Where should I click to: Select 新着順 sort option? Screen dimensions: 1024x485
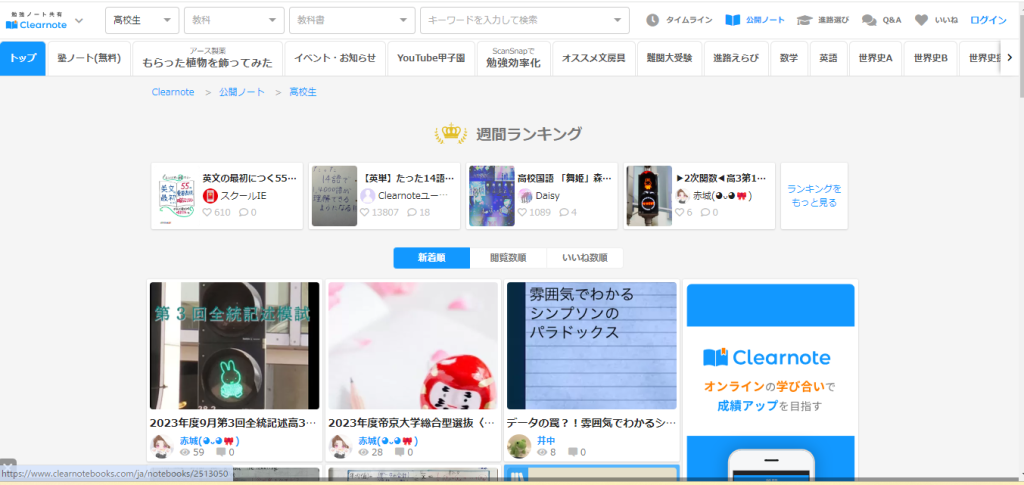click(x=431, y=258)
